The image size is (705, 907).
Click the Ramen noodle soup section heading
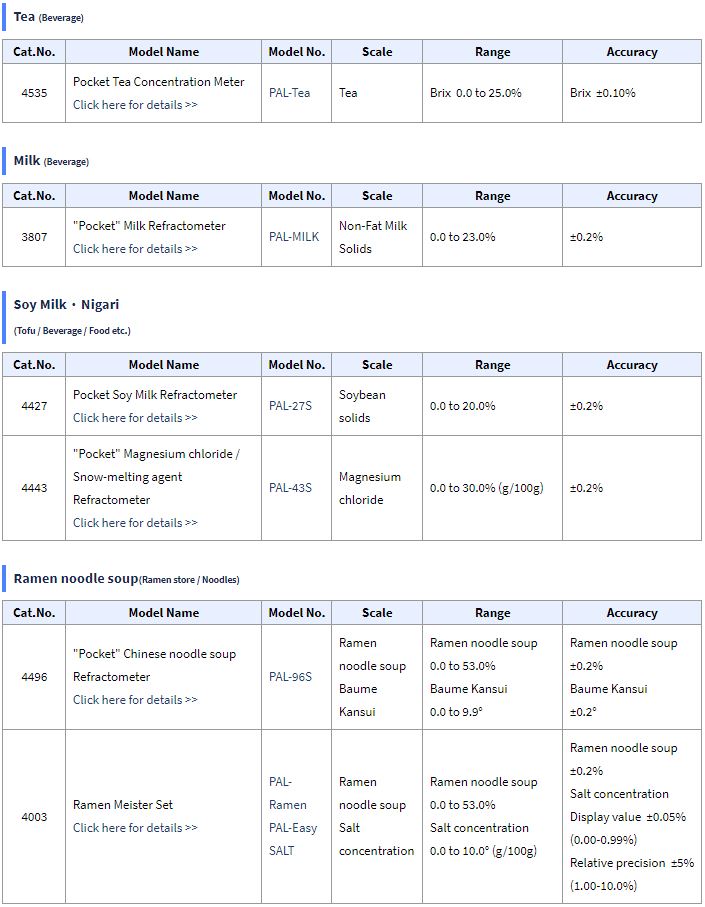tap(127, 579)
